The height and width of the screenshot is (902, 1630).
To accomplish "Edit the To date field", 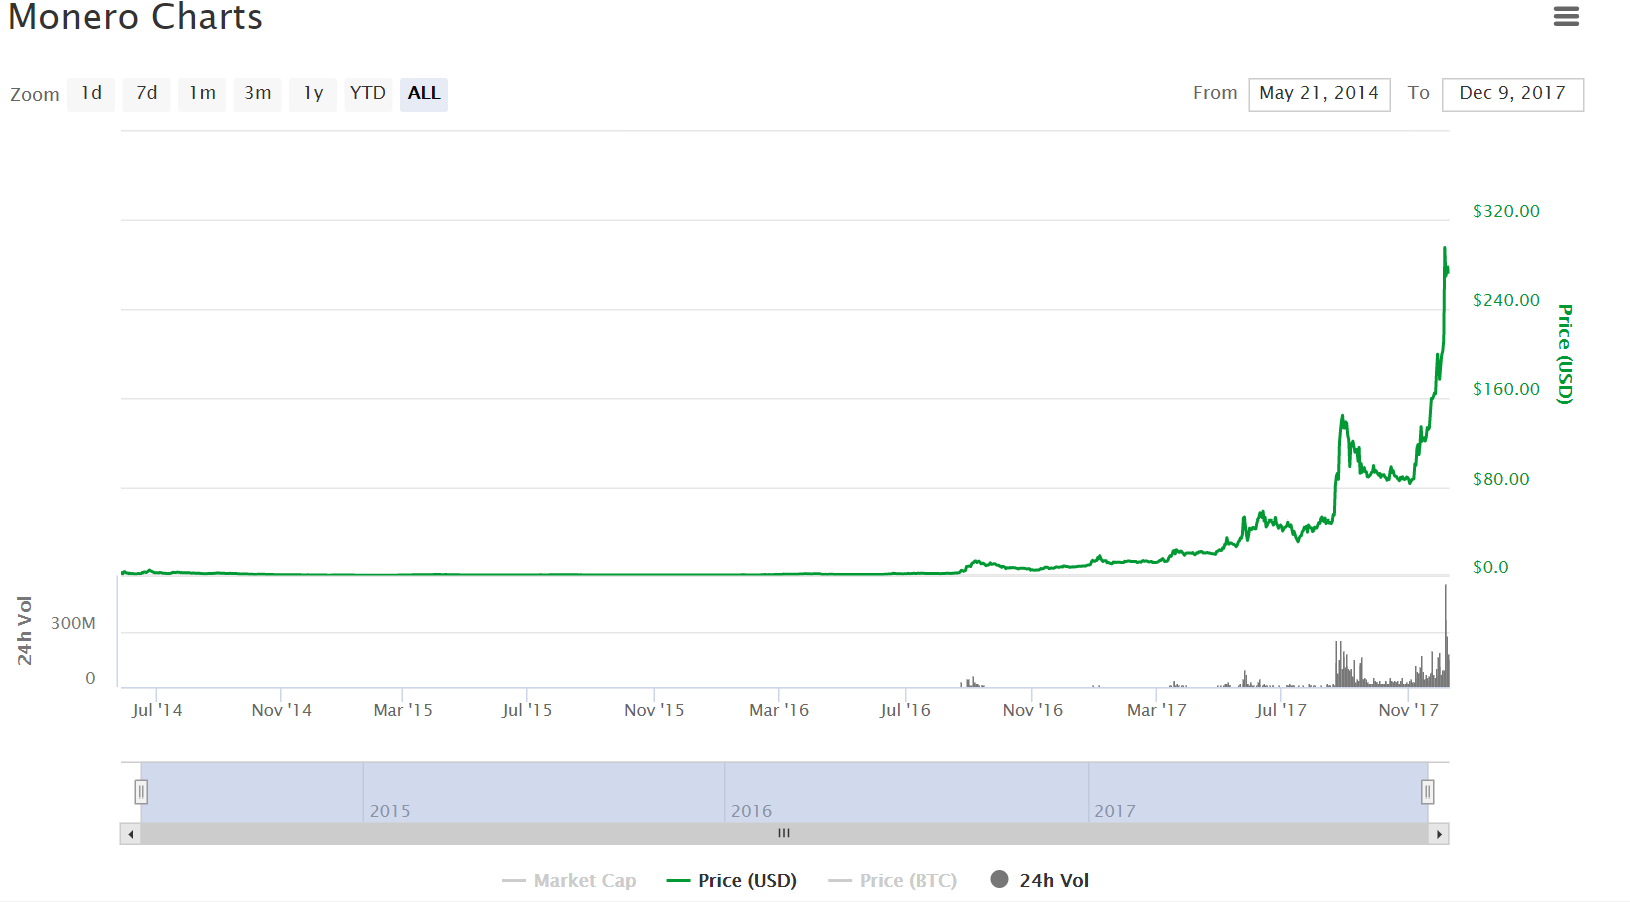I will tap(1513, 94).
